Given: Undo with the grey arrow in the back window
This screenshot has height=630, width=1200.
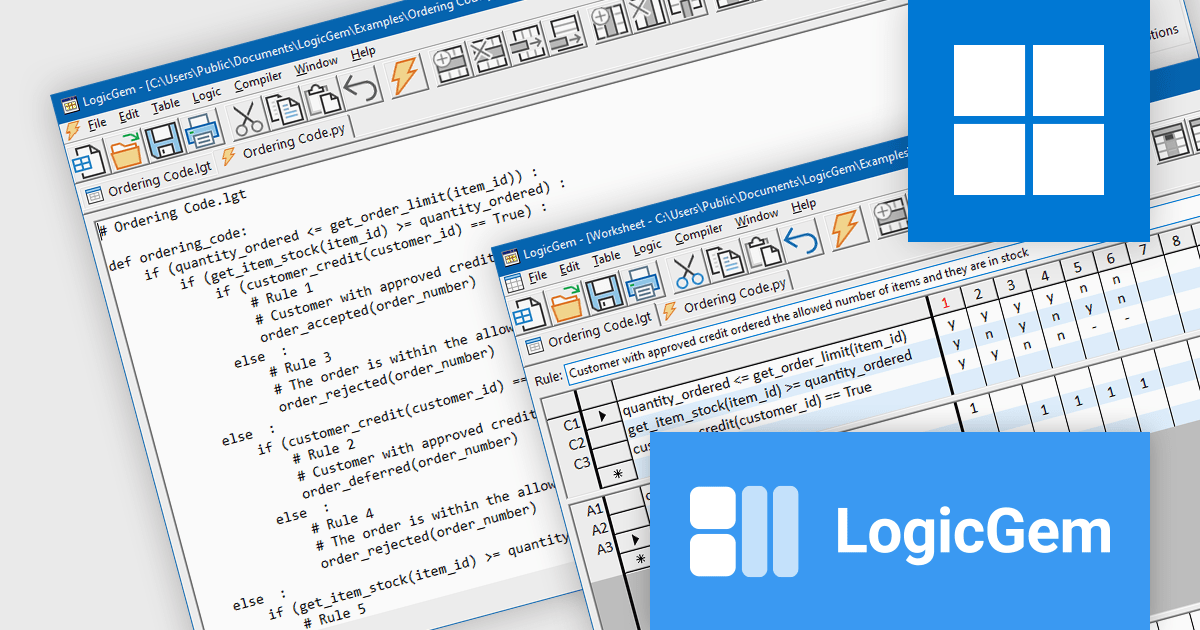Looking at the screenshot, I should point(360,87).
